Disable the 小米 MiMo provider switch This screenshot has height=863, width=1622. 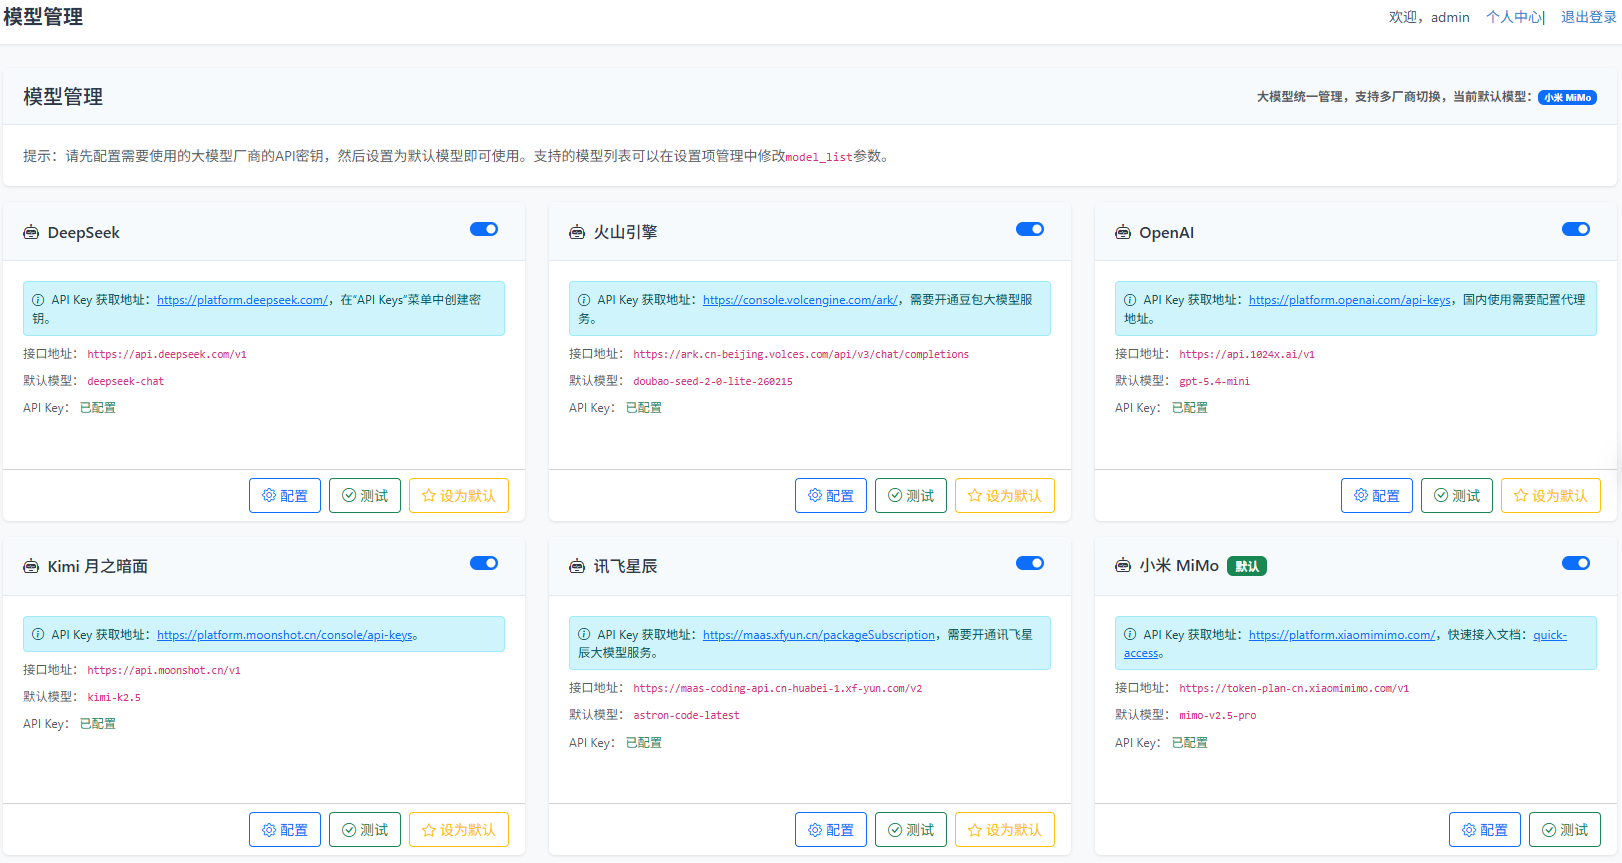coord(1576,563)
